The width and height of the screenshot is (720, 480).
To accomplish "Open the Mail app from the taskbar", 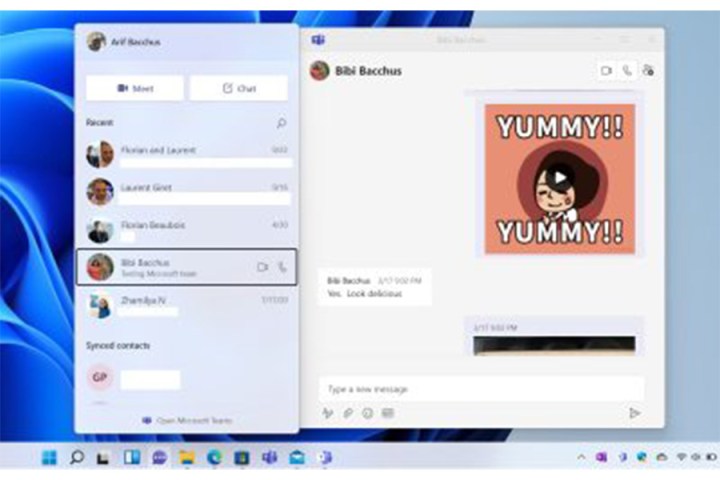I will (x=297, y=457).
